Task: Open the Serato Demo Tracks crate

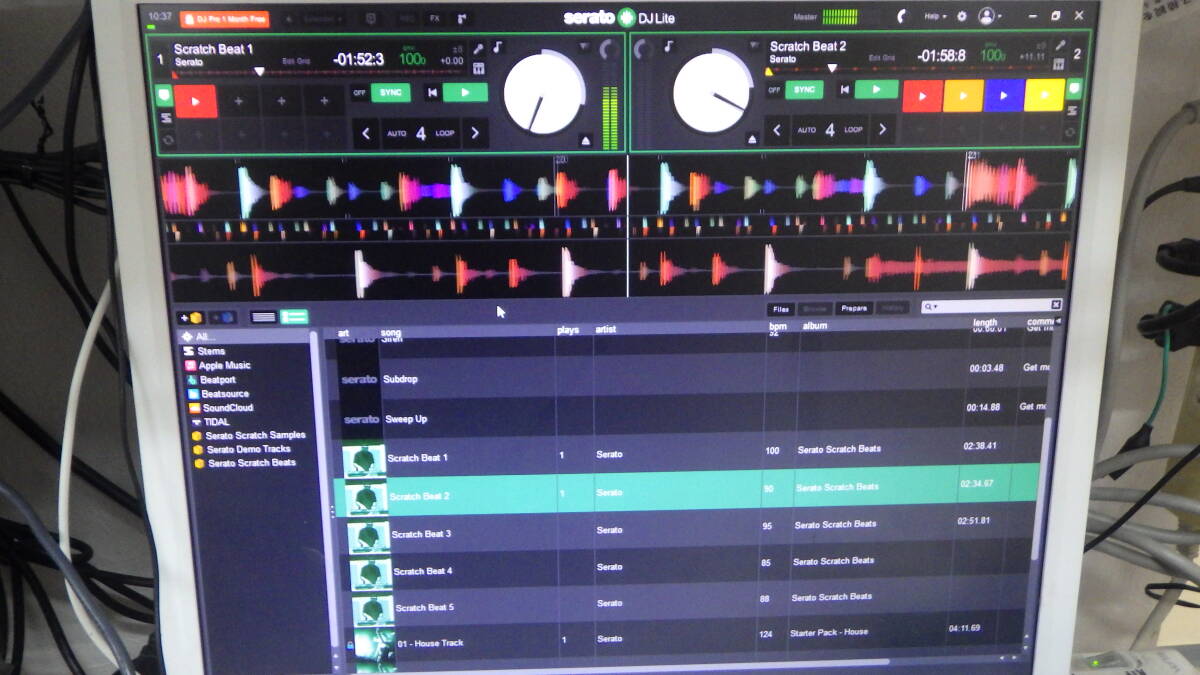Action: tap(248, 449)
